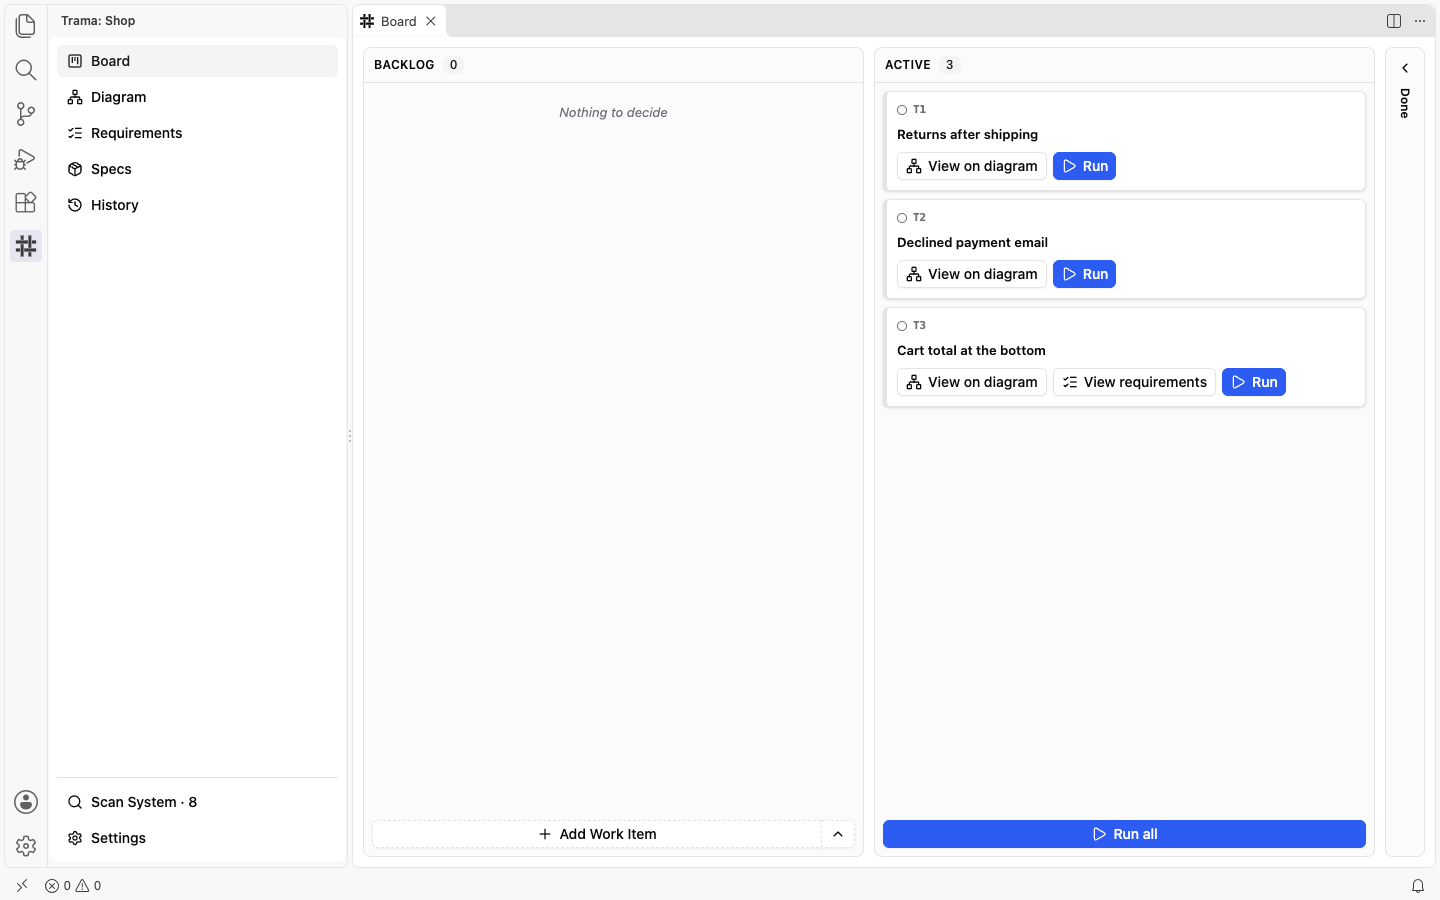Open the Source Control icon
The height and width of the screenshot is (900, 1440).
click(x=26, y=113)
